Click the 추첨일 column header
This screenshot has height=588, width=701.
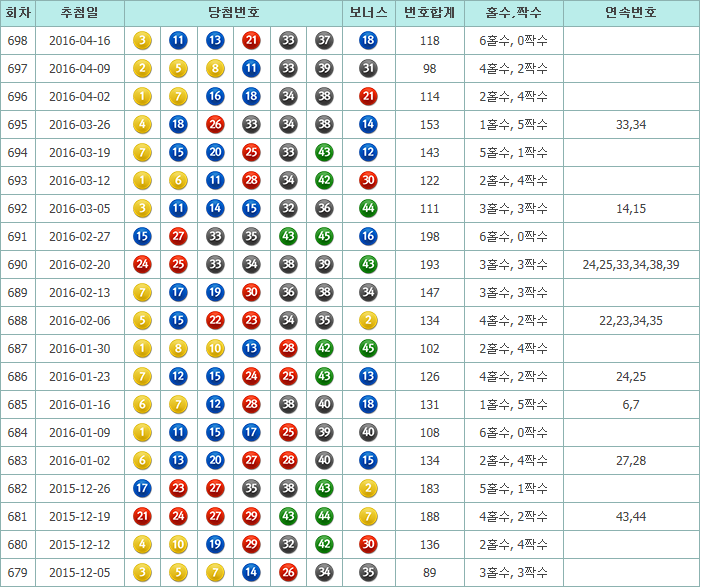(80, 13)
